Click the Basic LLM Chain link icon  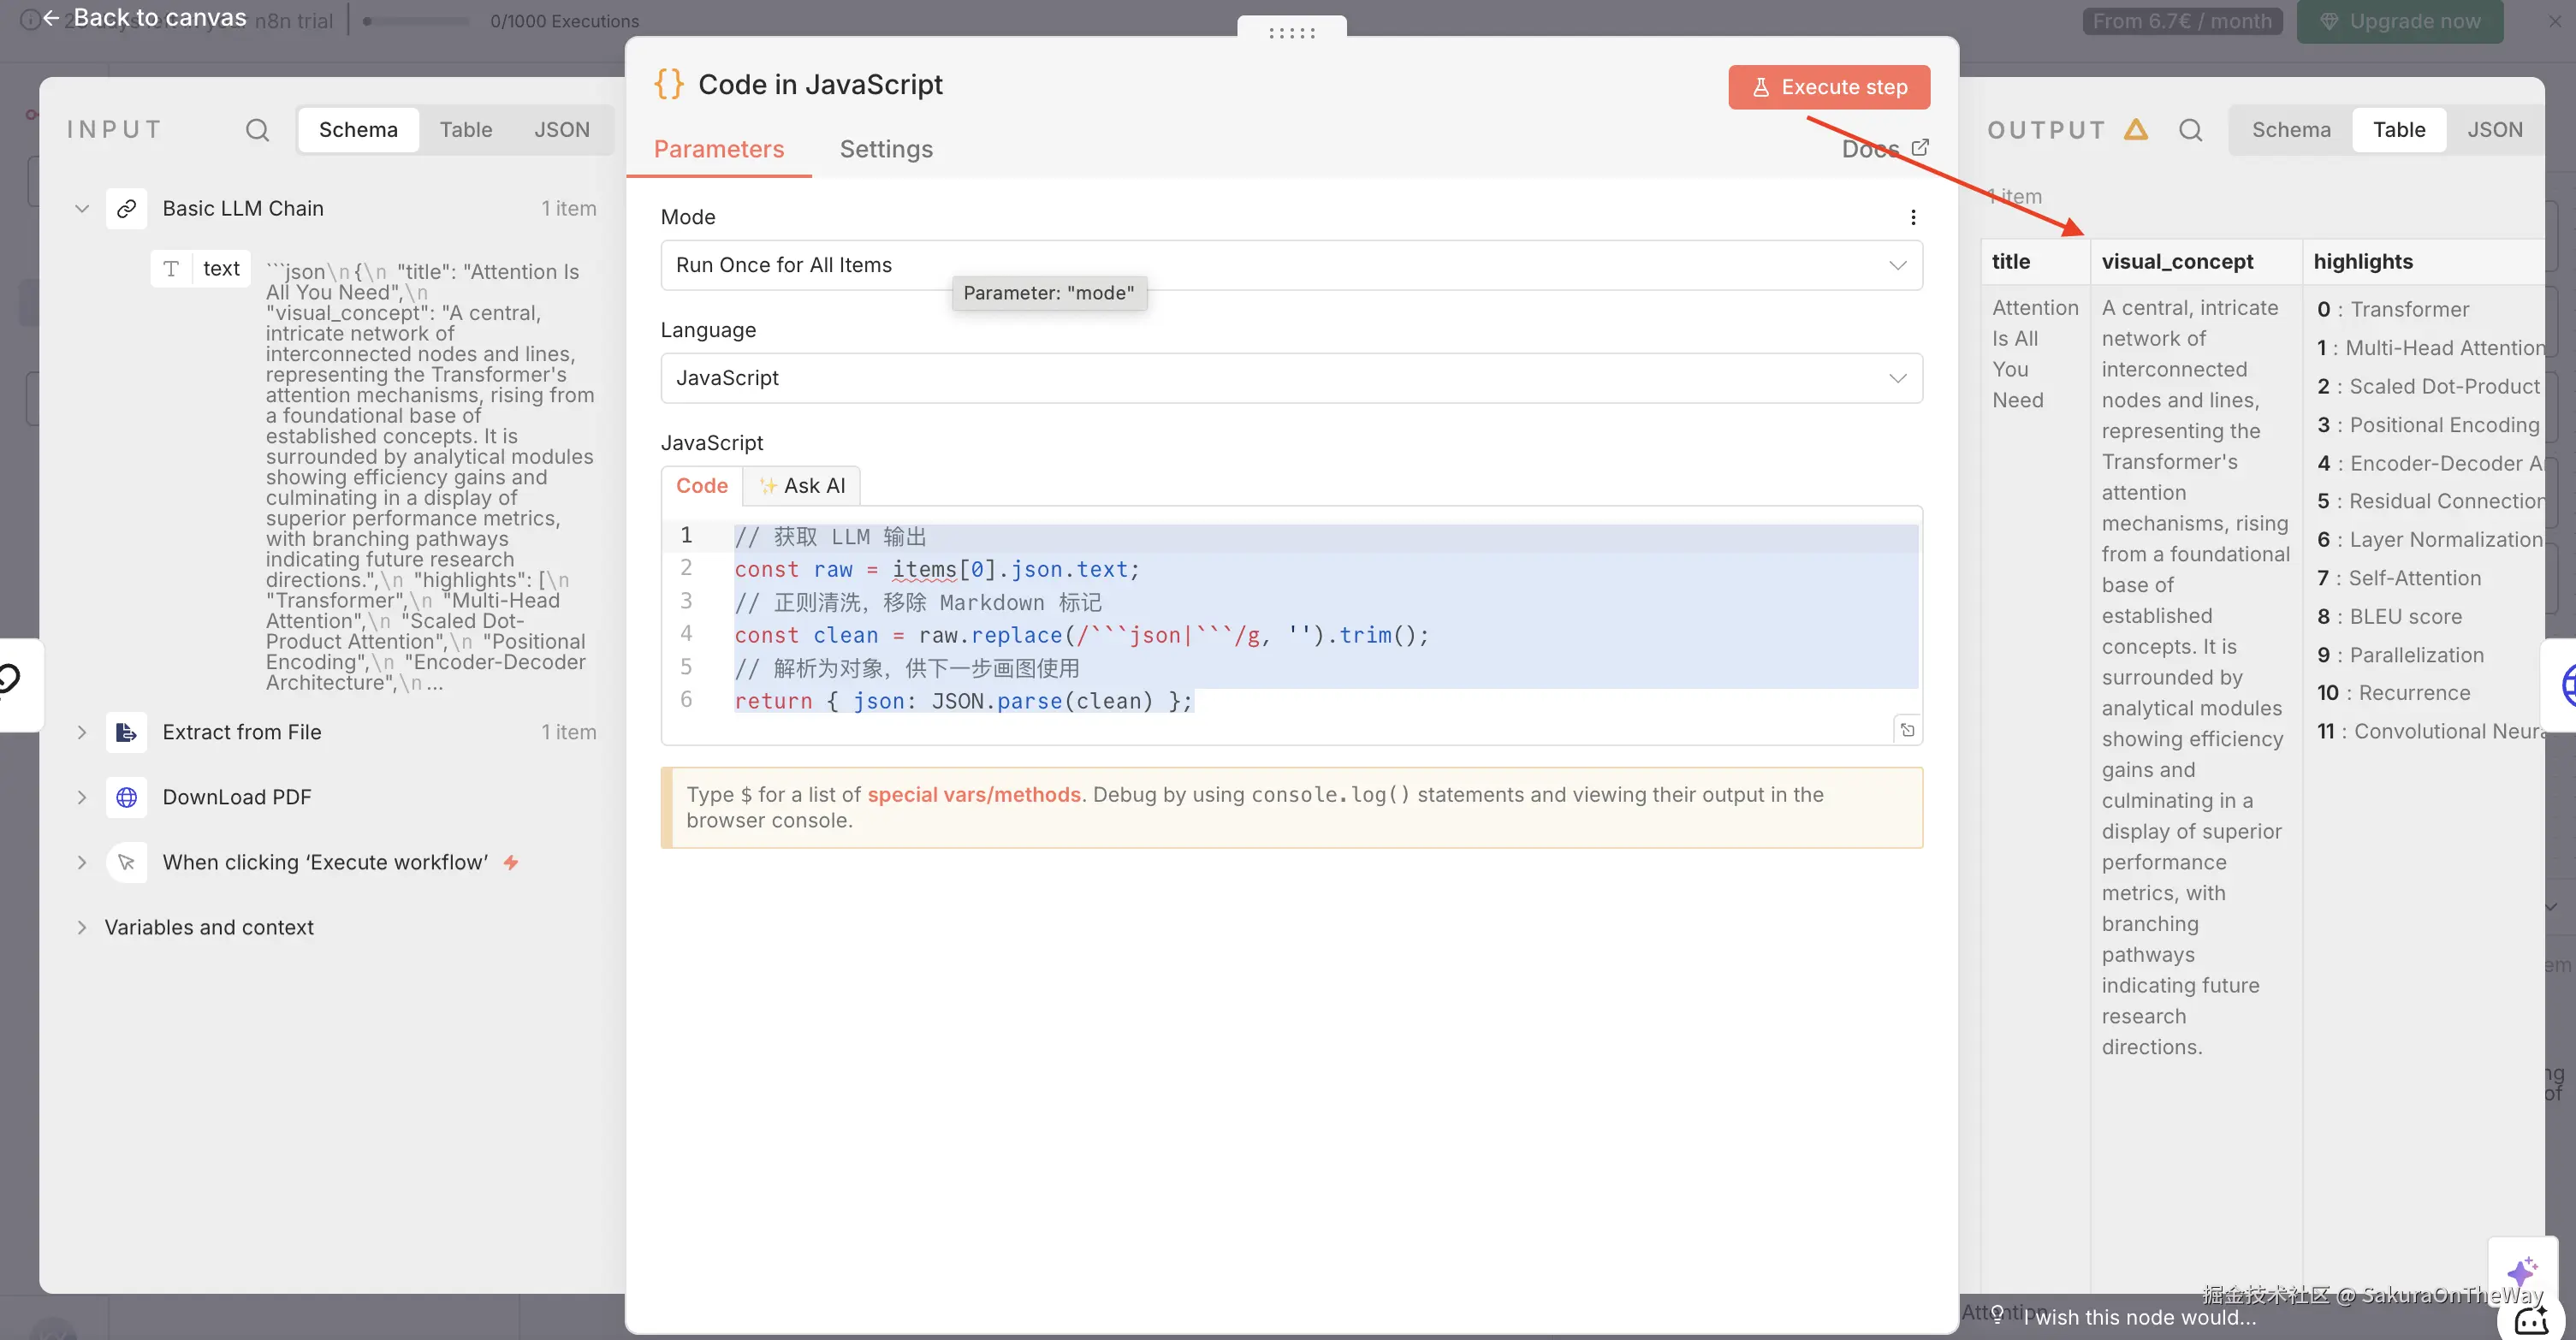pyautogui.click(x=127, y=208)
